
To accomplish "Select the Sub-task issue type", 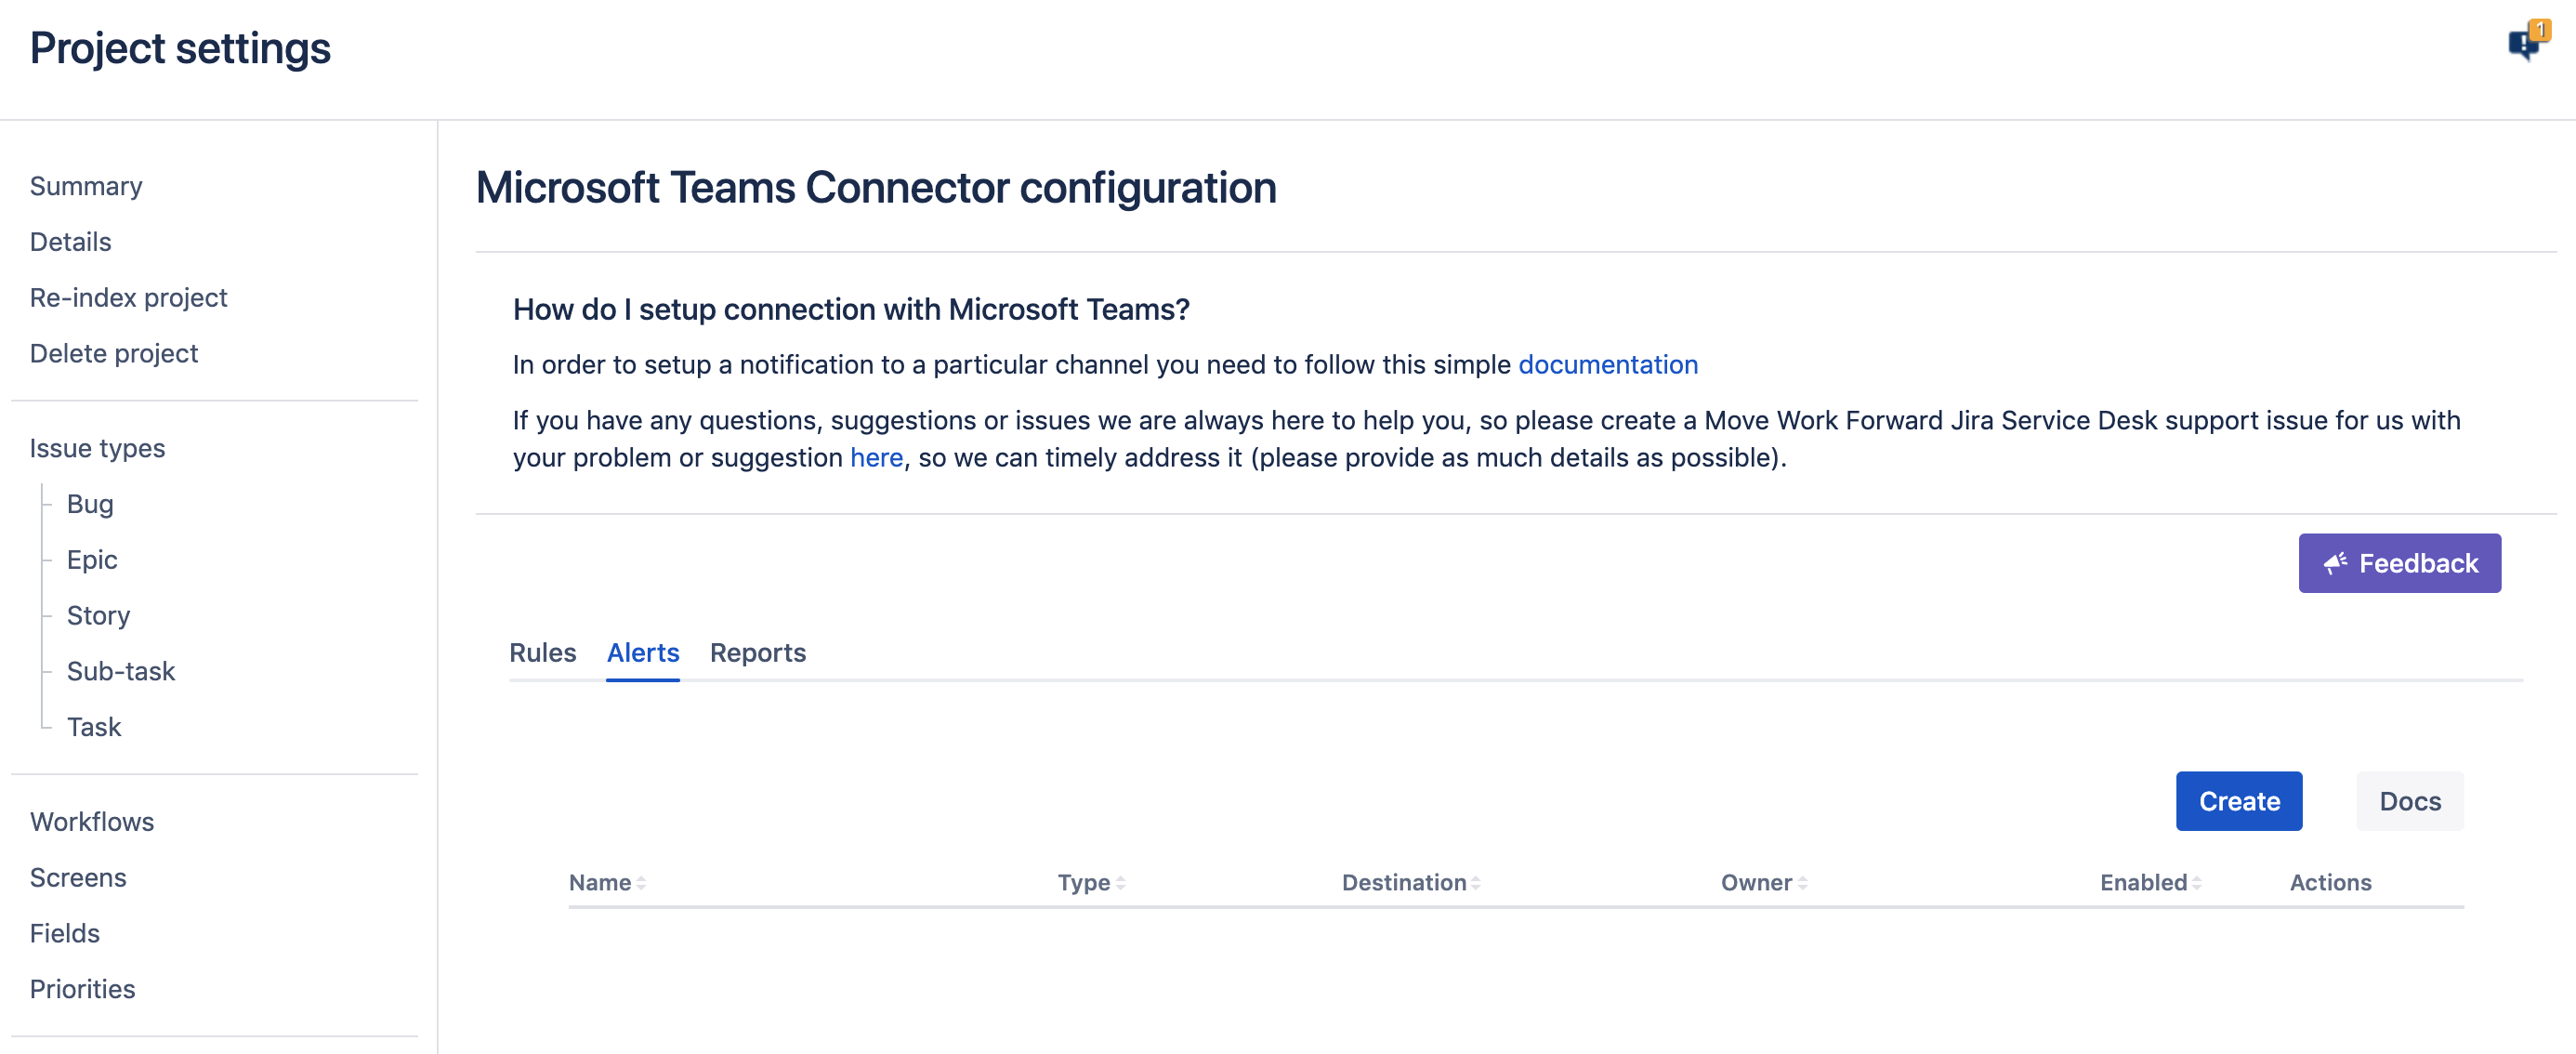I will (x=121, y=670).
